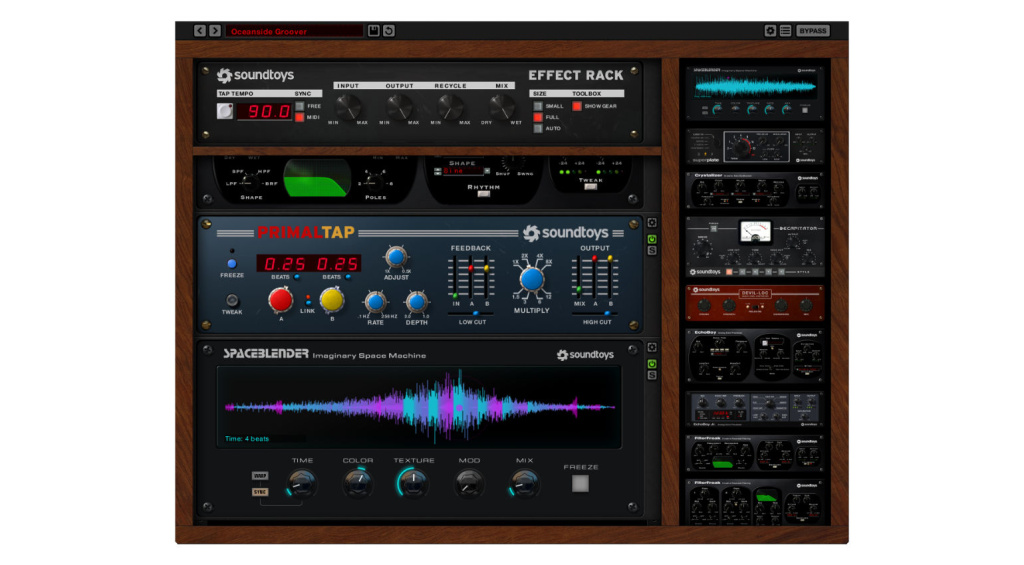Click the FilterFreak Rhythm button
Viewport: 1024px width, 565px height.
[x=483, y=194]
